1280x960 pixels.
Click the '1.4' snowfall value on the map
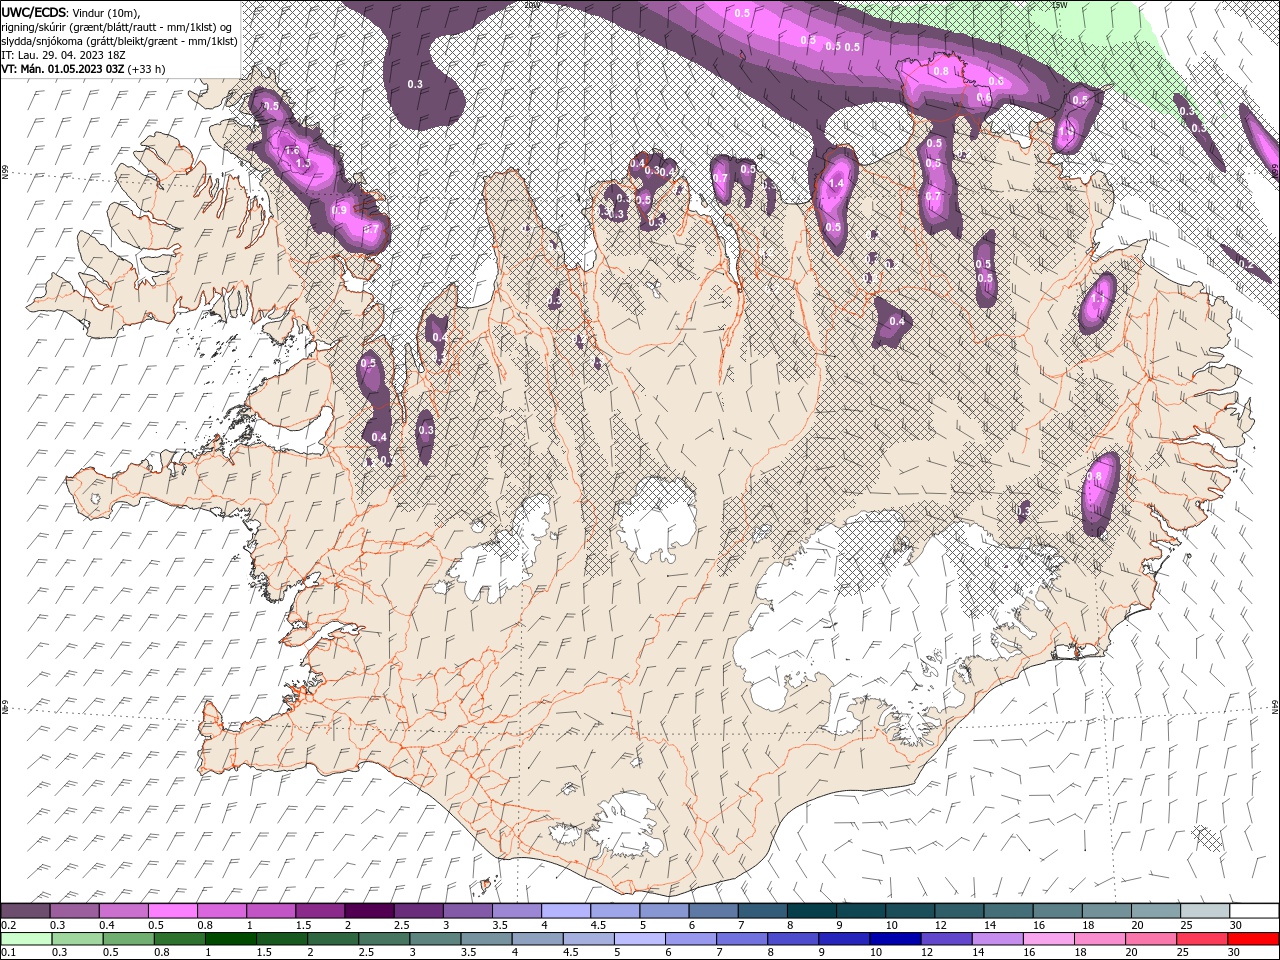pyautogui.click(x=837, y=184)
